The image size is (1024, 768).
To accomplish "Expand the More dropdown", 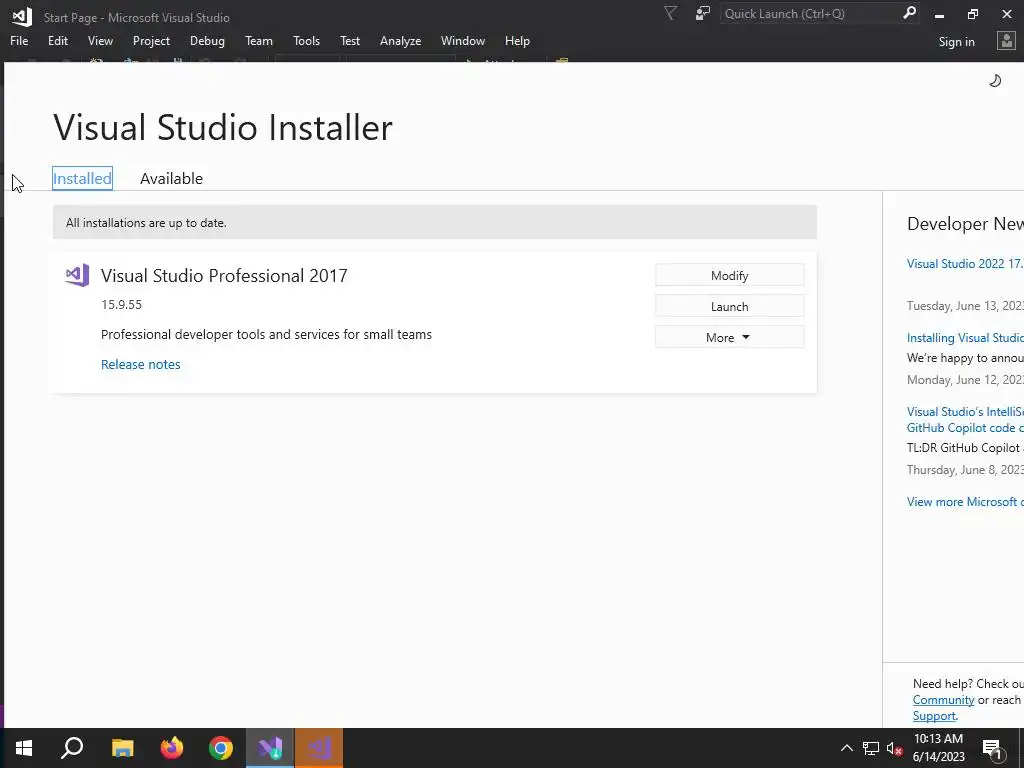I will tap(729, 337).
